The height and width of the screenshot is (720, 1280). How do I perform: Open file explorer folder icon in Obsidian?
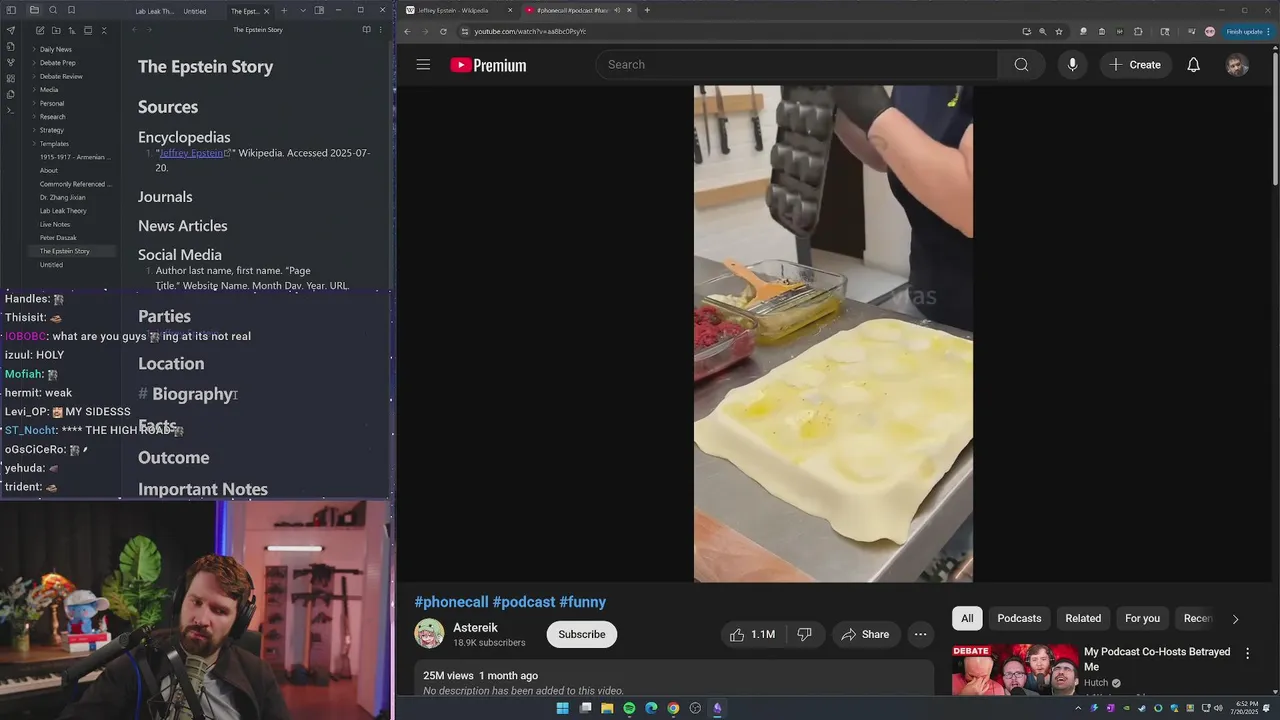click(34, 11)
